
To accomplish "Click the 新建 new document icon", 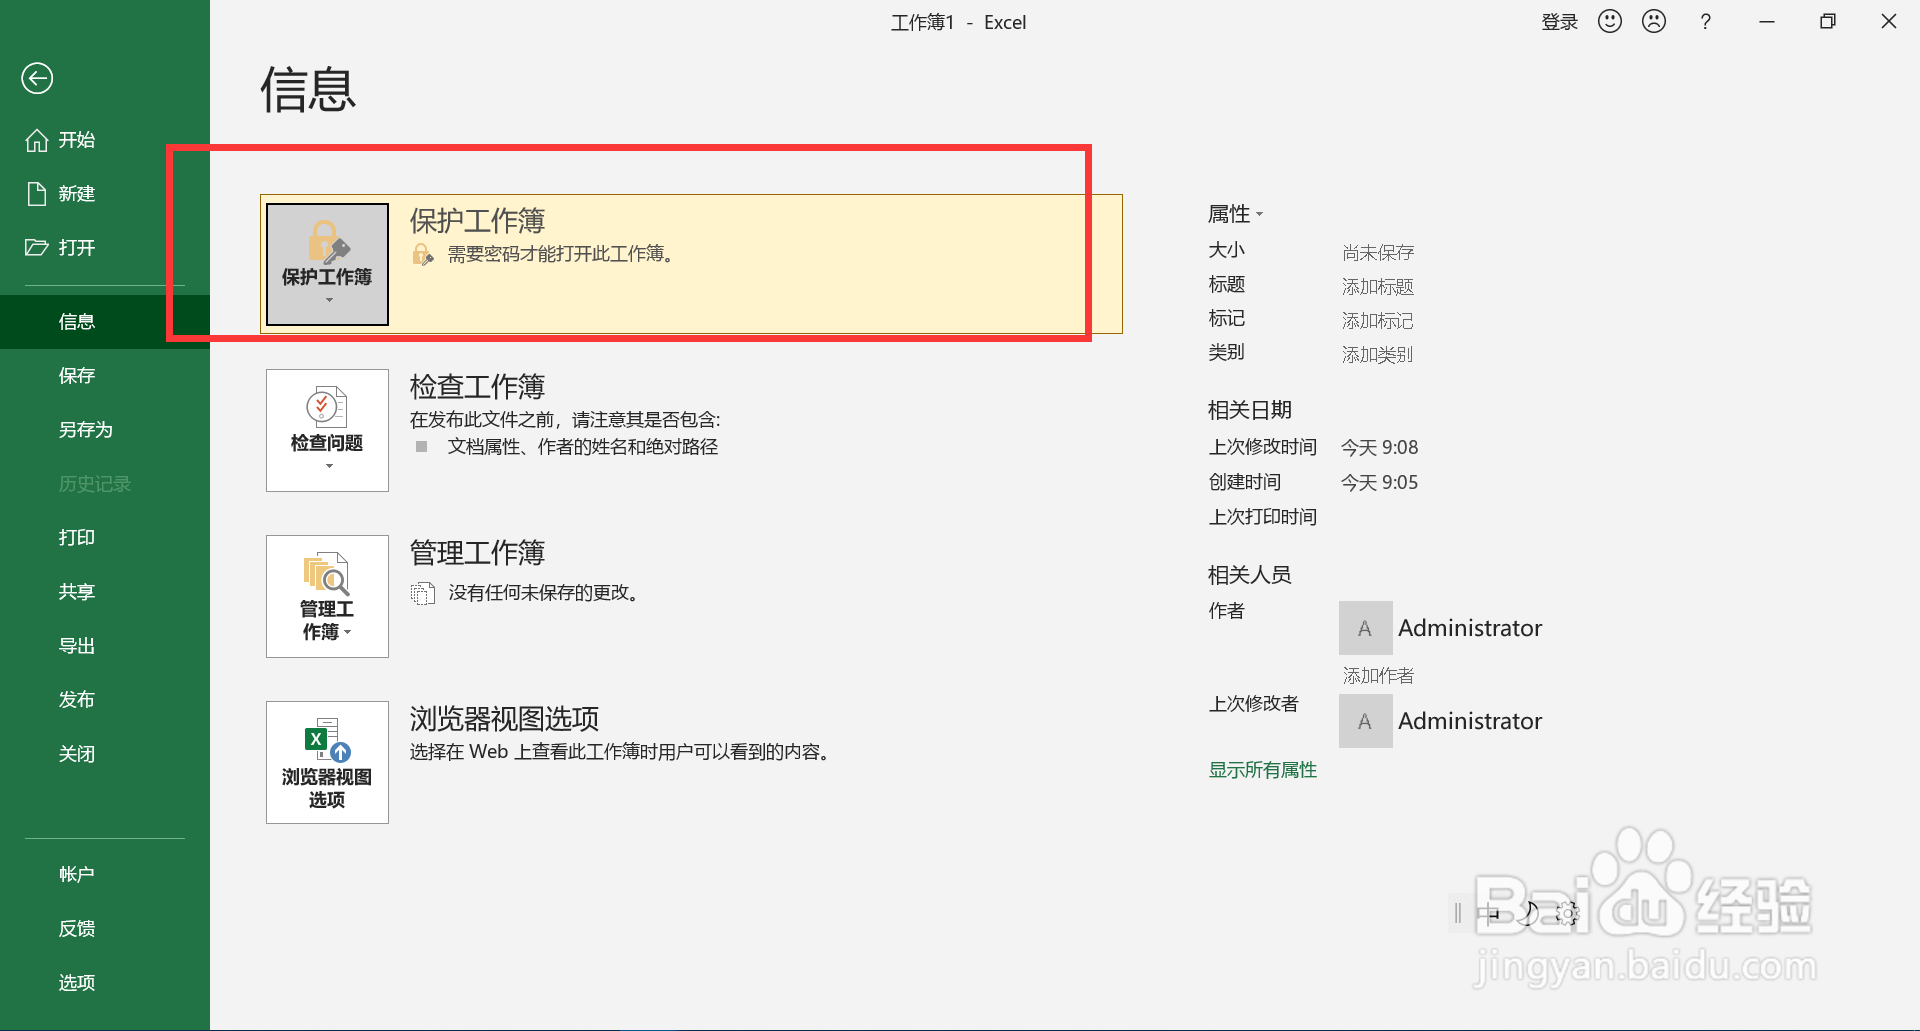I will tap(36, 193).
